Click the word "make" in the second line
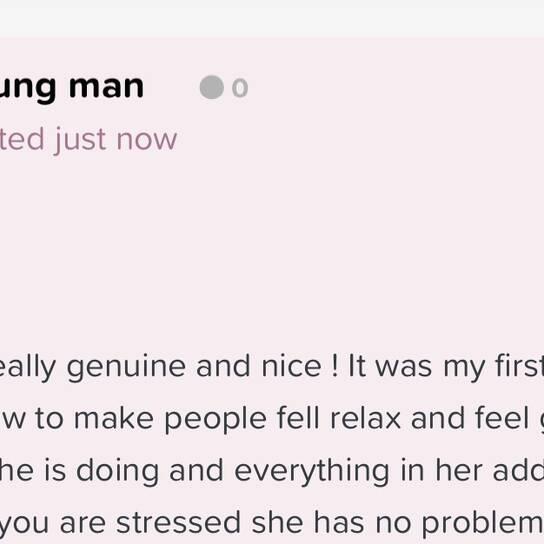544x544 pixels. pyautogui.click(x=113, y=418)
